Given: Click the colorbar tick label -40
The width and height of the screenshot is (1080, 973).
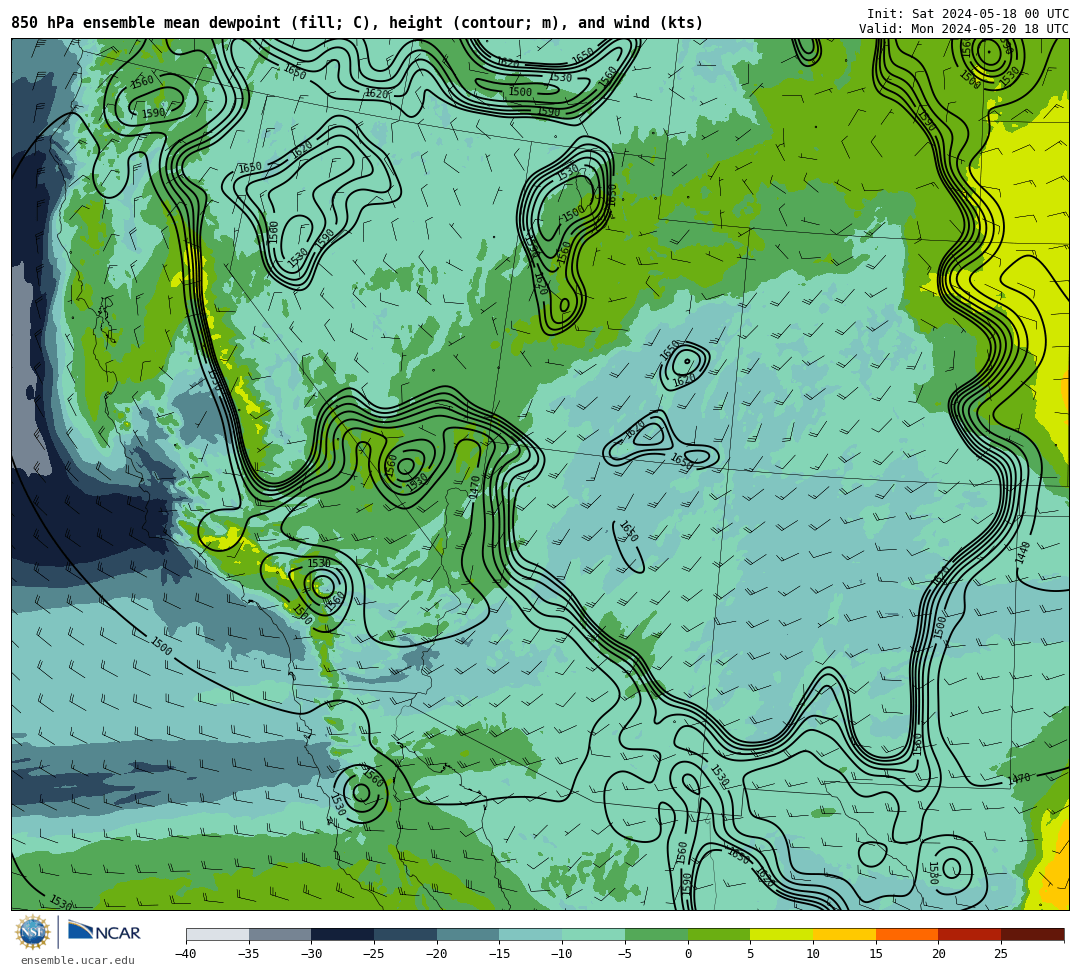Looking at the screenshot, I should 186,954.
